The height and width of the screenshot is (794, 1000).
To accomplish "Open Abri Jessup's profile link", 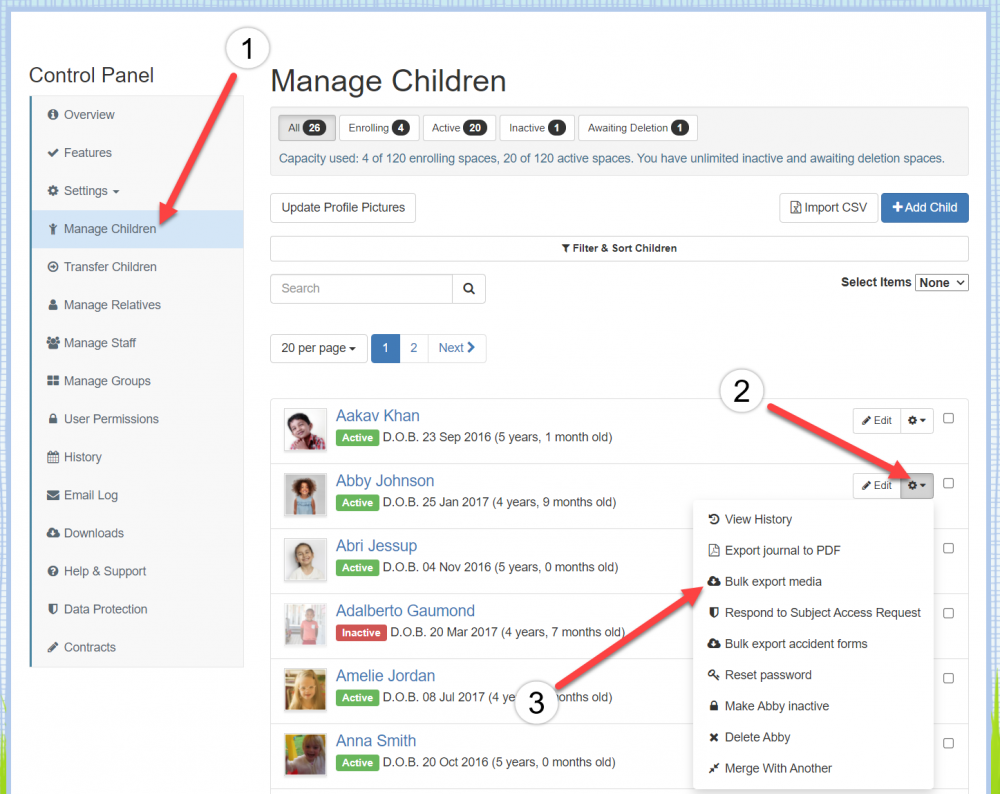I will pos(376,546).
